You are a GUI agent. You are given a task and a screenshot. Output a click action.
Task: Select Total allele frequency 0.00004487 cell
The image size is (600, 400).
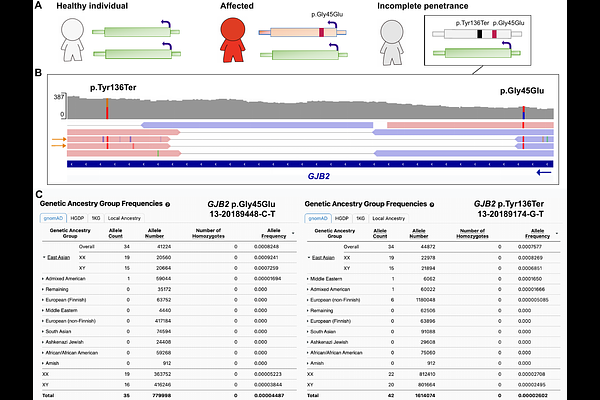(269, 395)
